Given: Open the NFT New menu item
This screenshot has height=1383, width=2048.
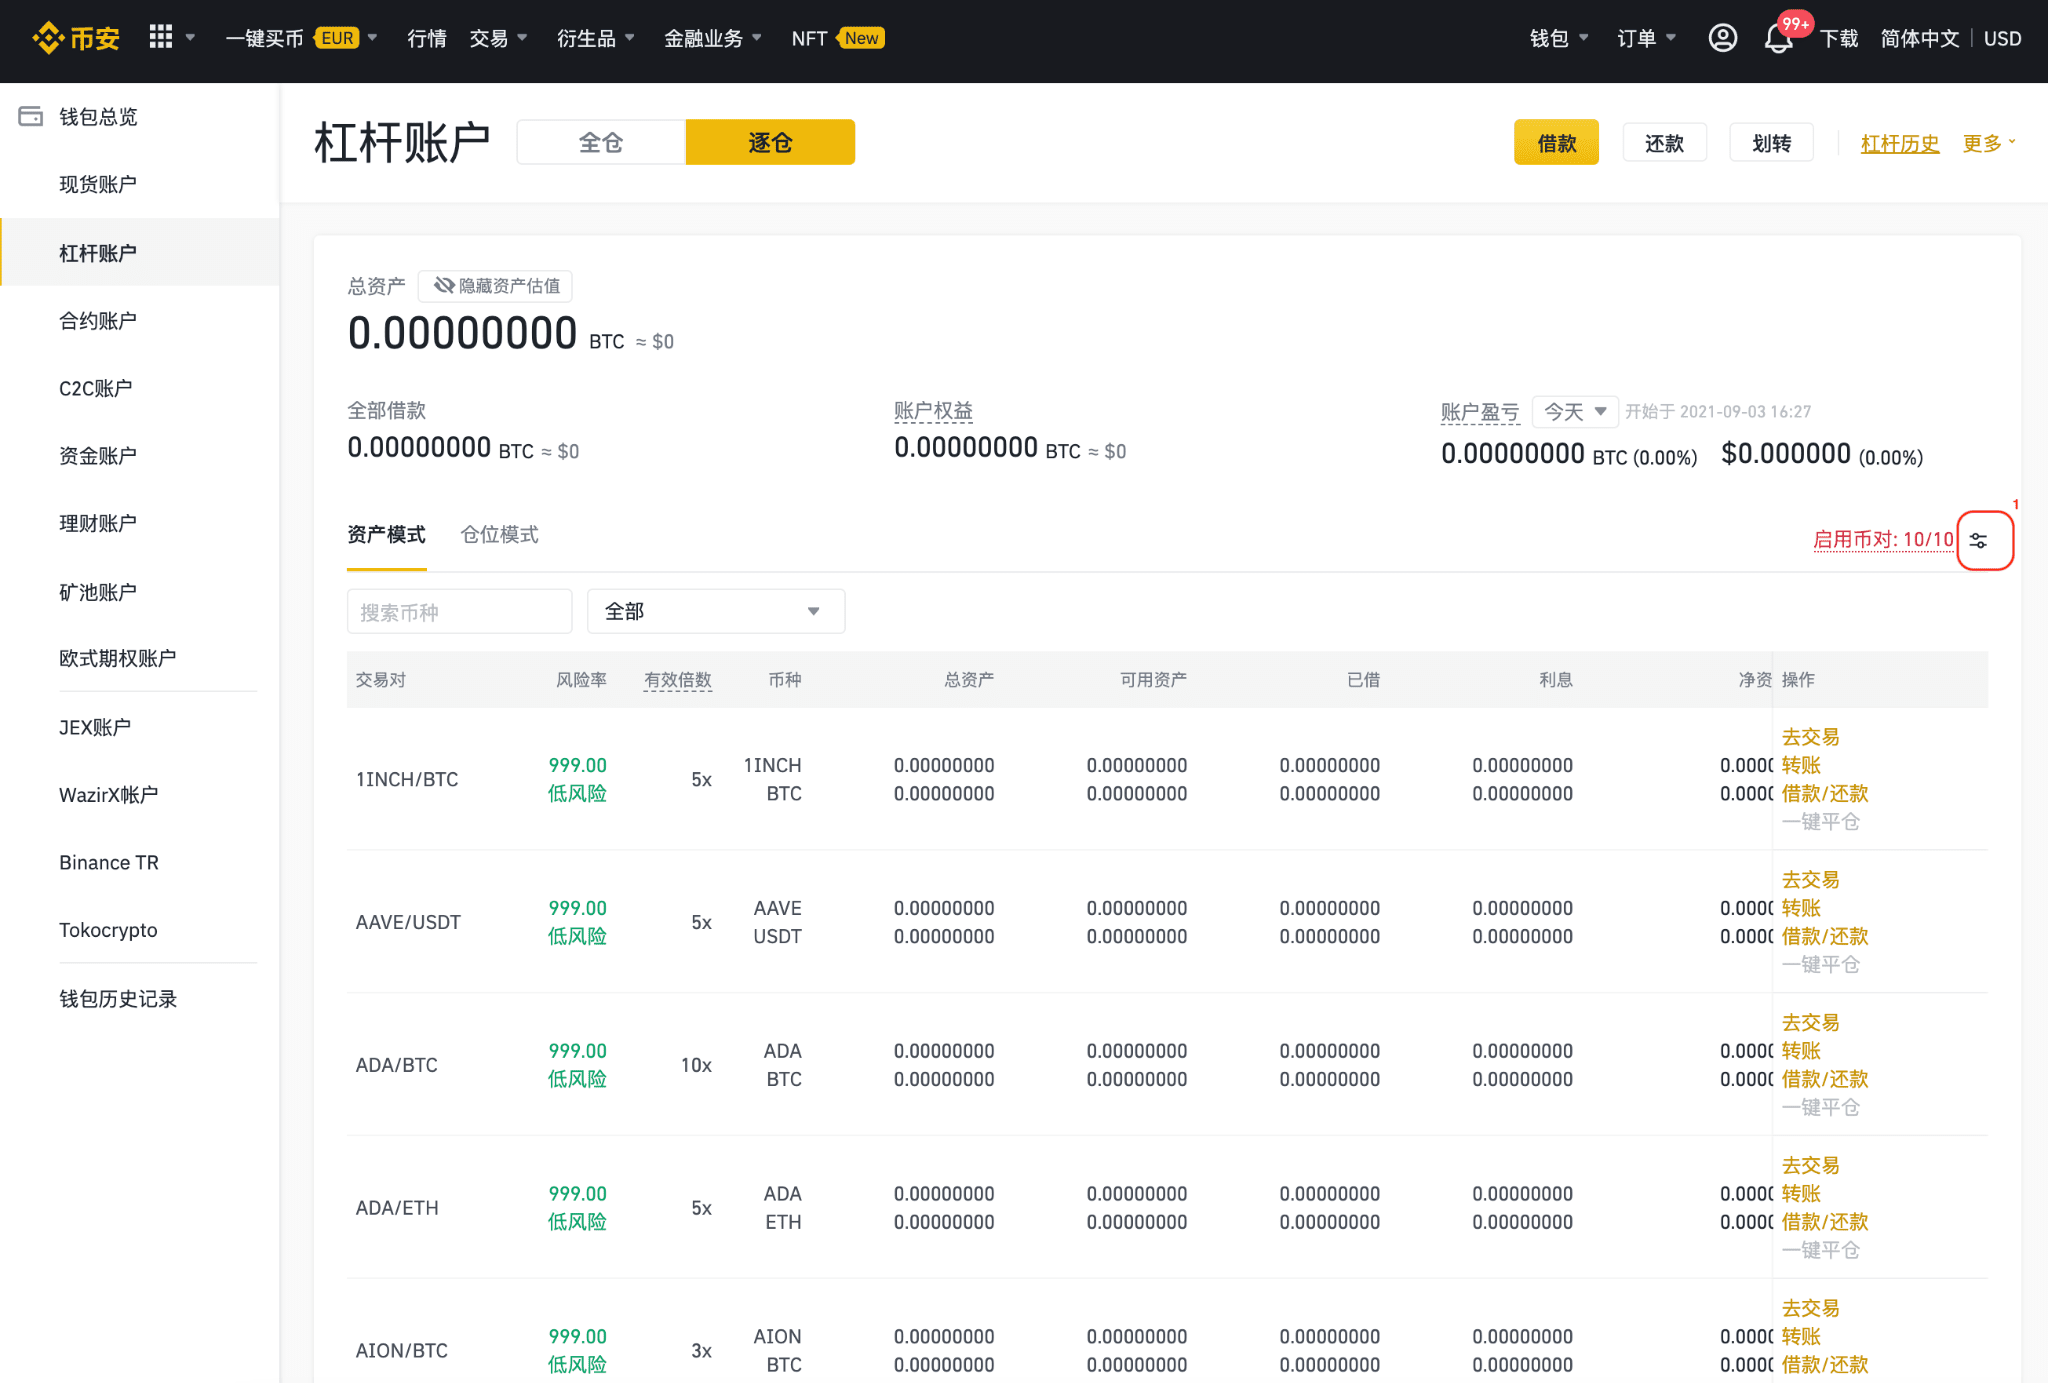Looking at the screenshot, I should click(838, 38).
